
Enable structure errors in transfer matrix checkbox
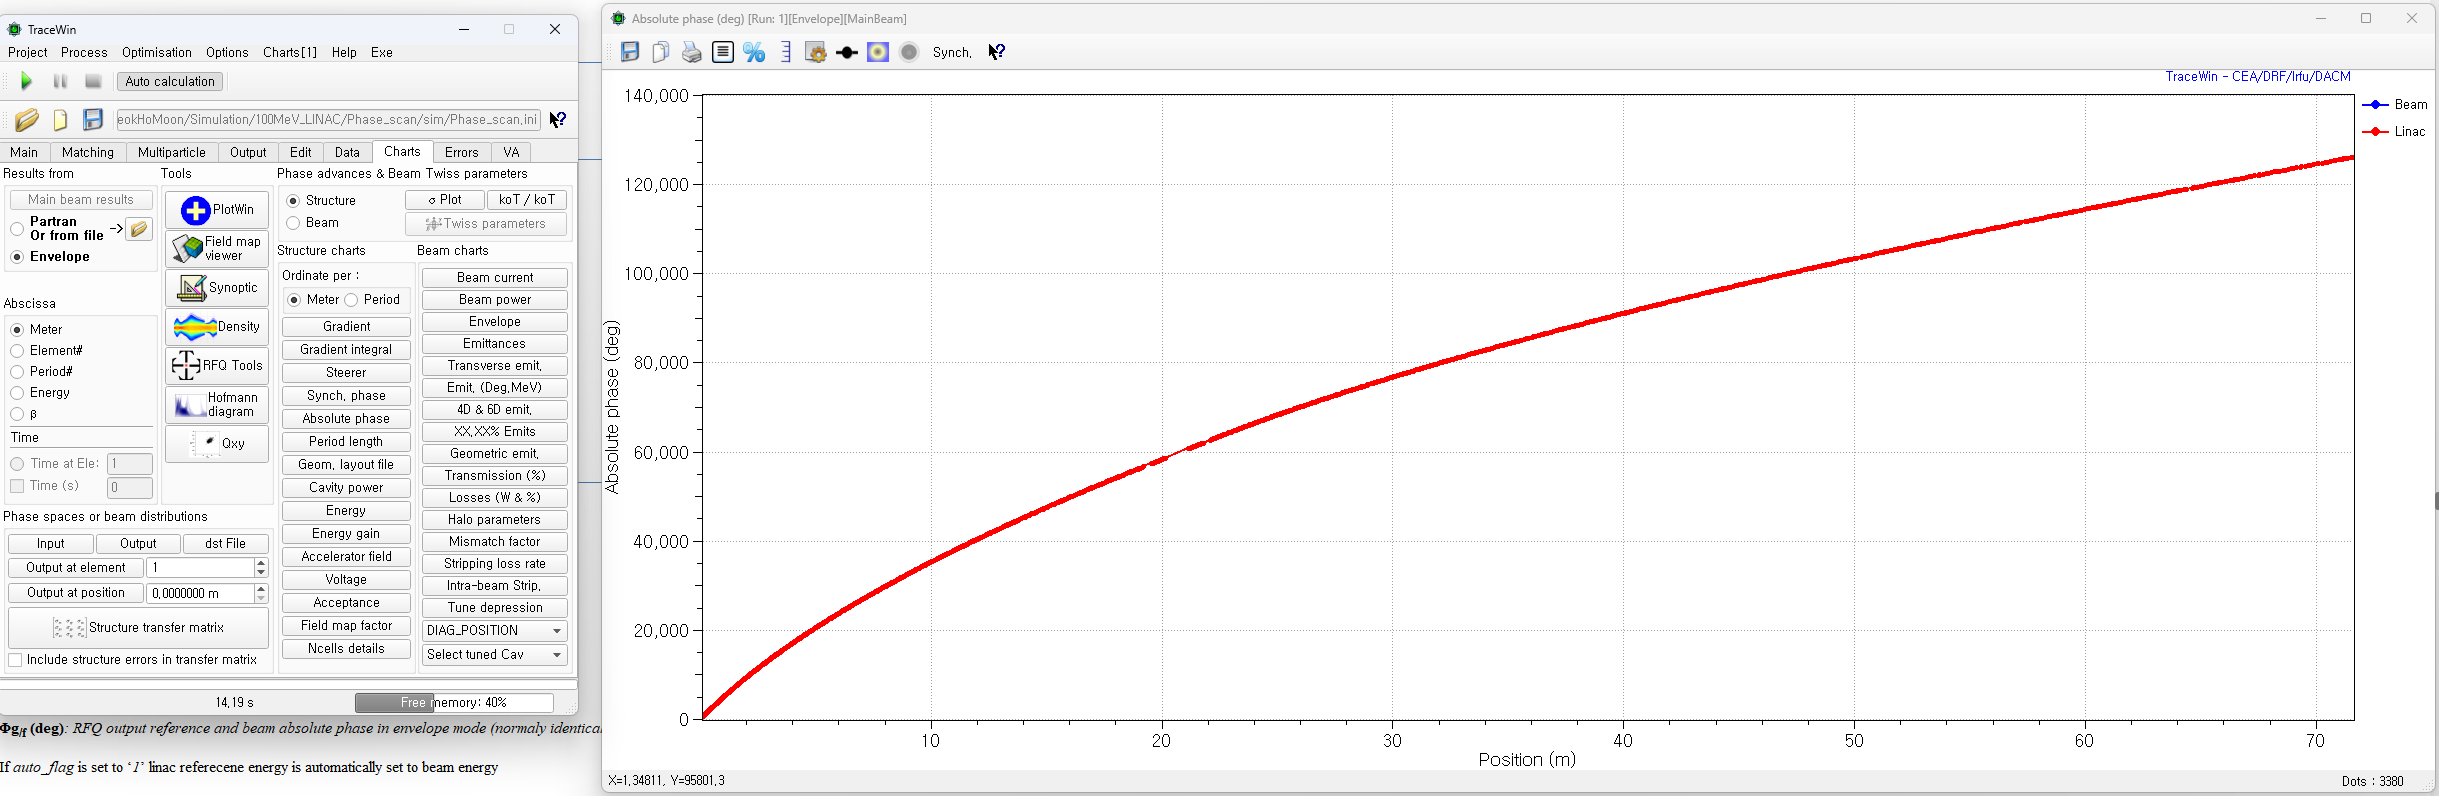pyautogui.click(x=16, y=660)
